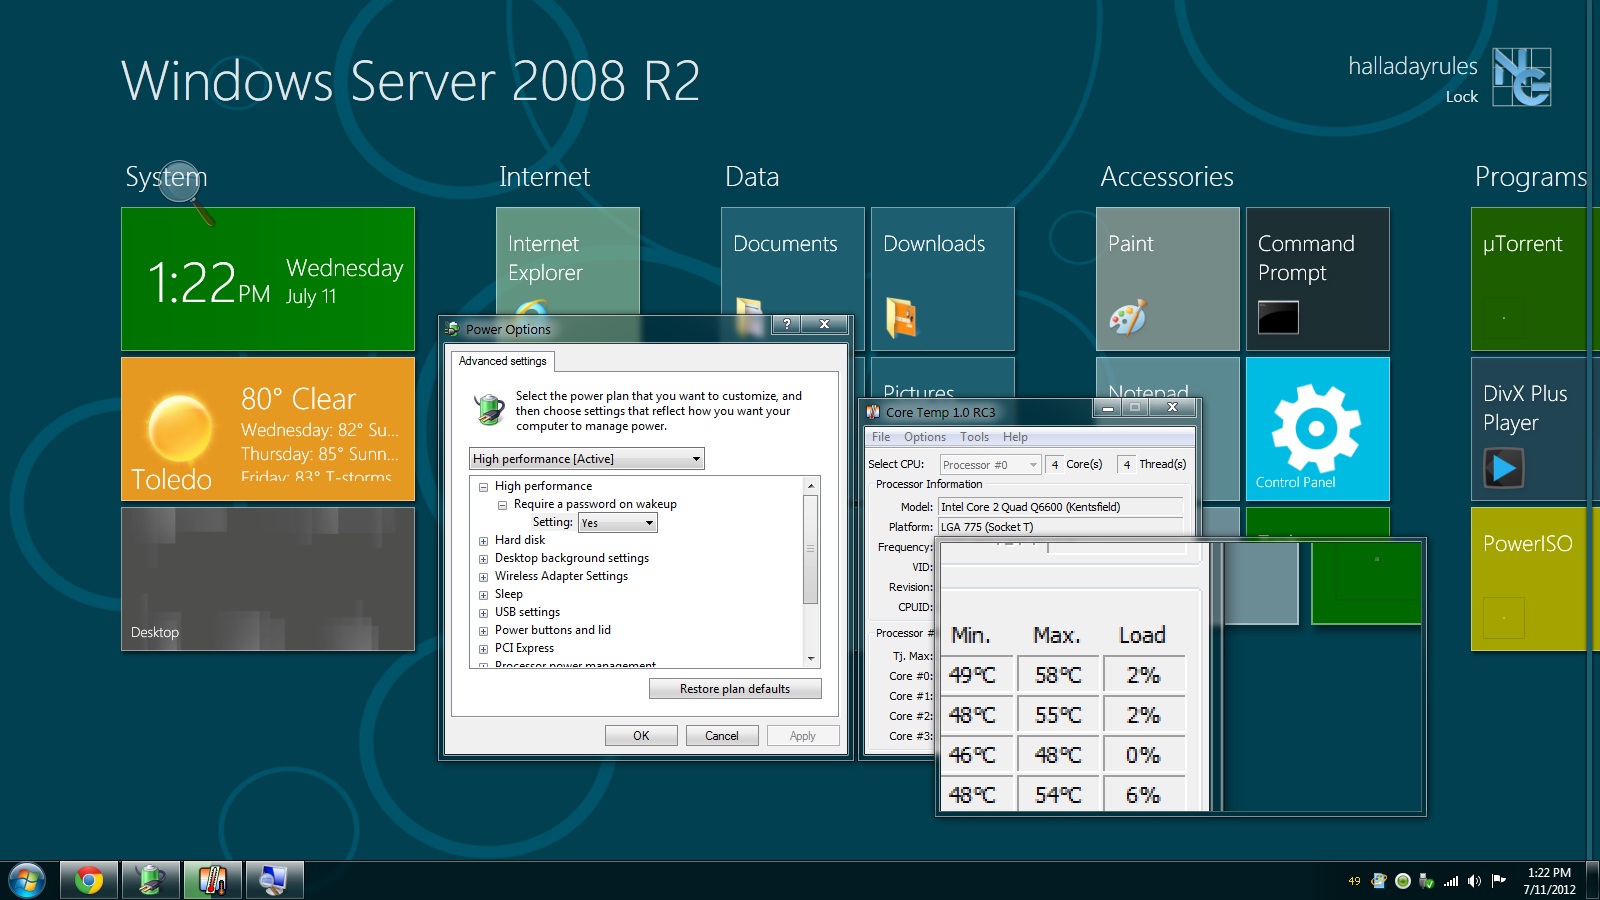The height and width of the screenshot is (900, 1600).
Task: Open the File menu in Core Temp
Action: (881, 437)
